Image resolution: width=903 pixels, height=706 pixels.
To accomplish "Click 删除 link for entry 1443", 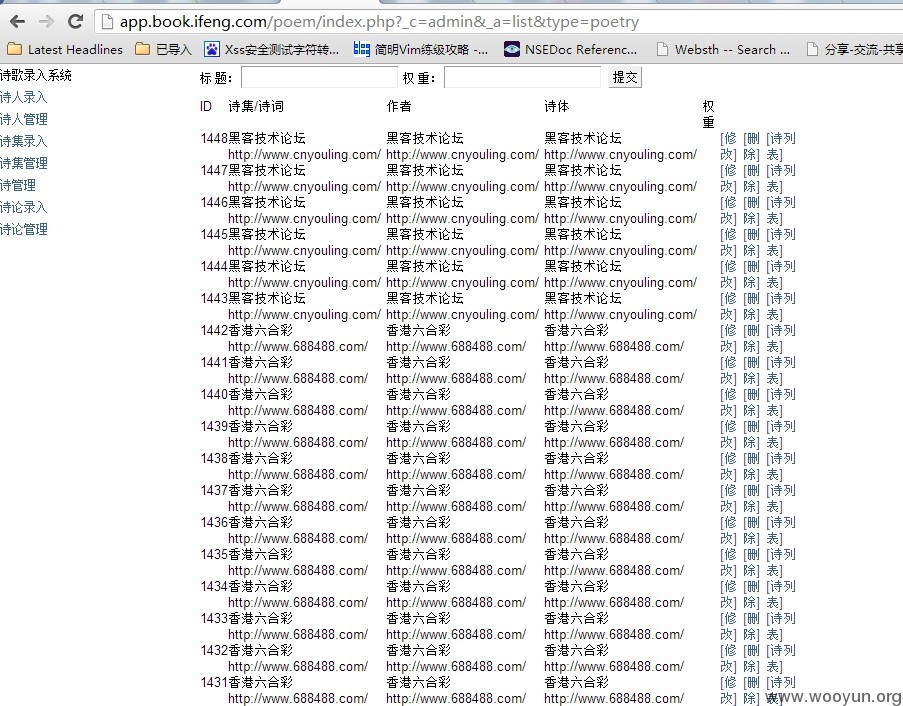I will [752, 306].
